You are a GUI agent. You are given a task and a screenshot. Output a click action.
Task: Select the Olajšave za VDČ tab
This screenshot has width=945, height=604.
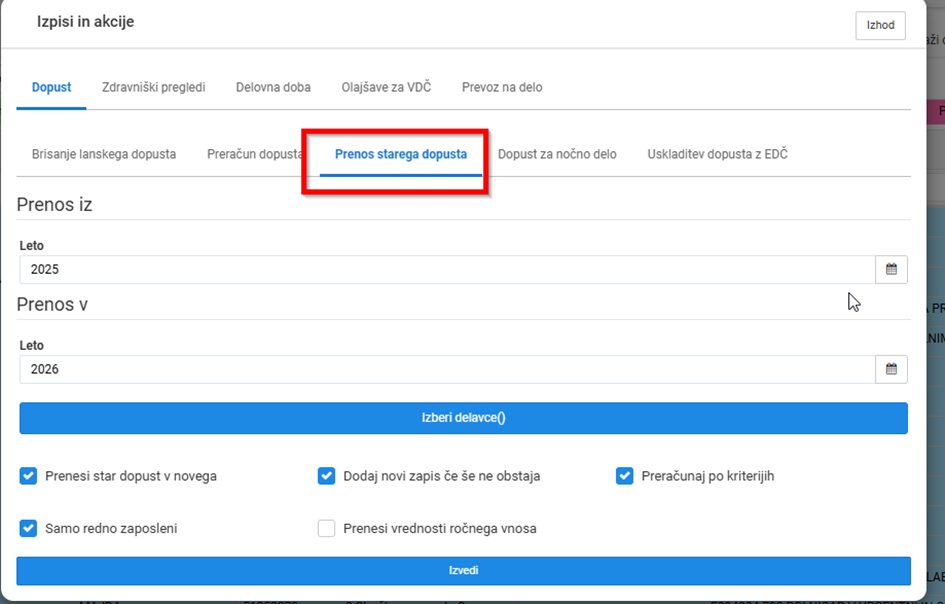click(386, 87)
